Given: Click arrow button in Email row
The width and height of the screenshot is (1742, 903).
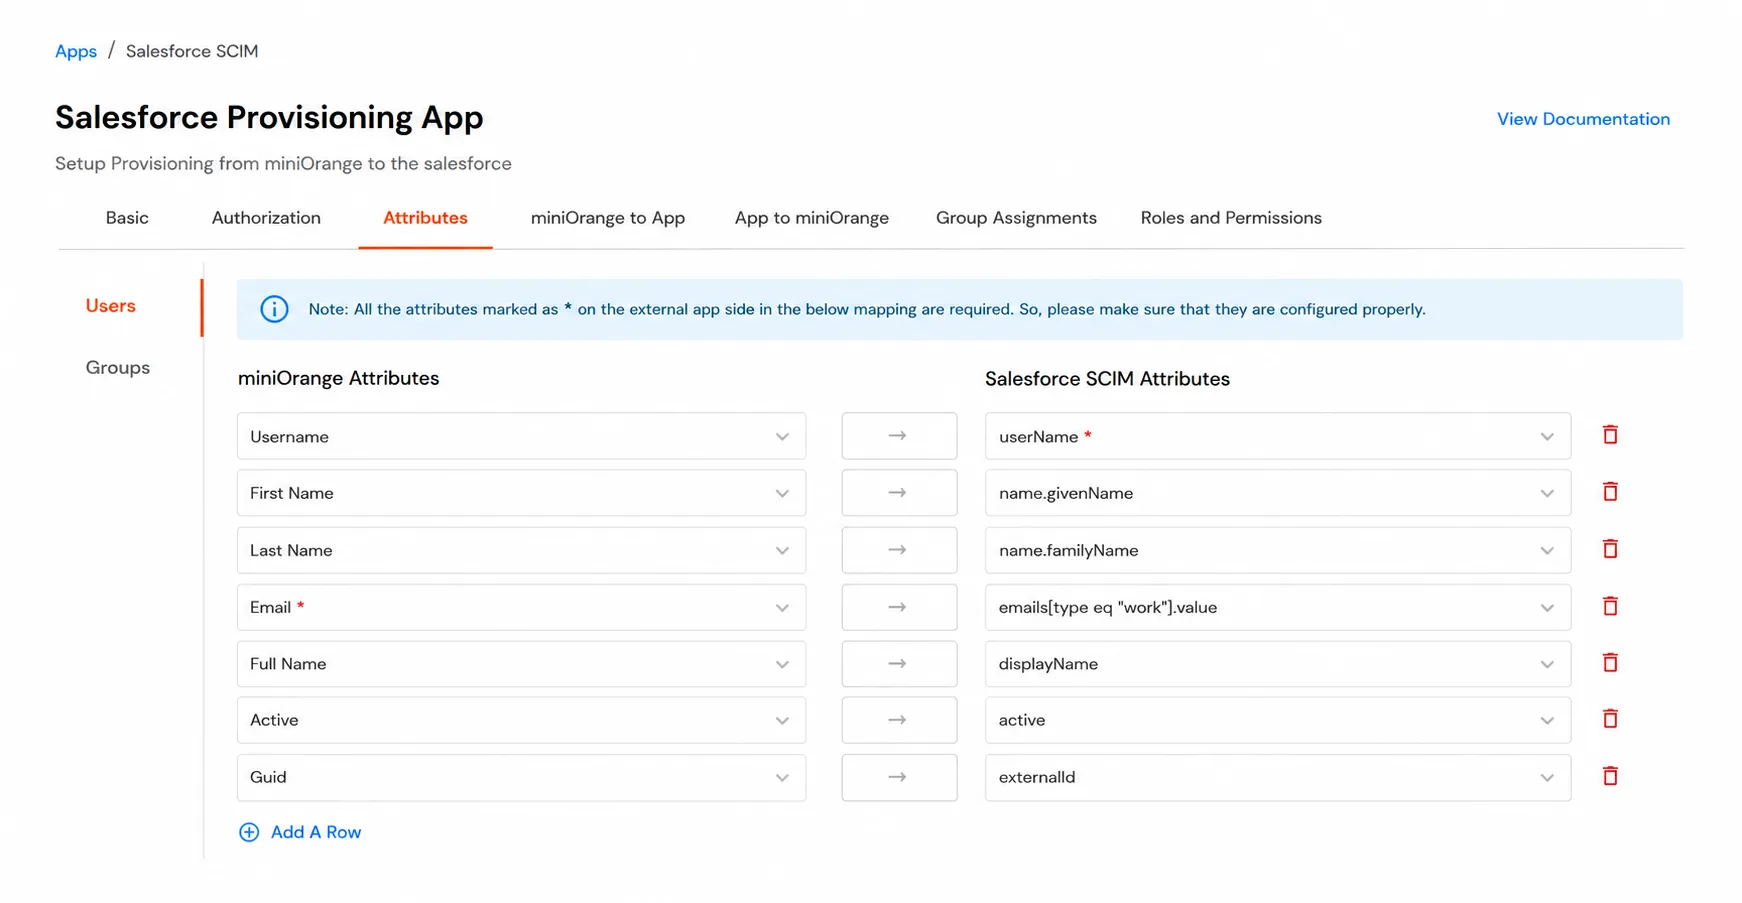Looking at the screenshot, I should click(x=899, y=607).
